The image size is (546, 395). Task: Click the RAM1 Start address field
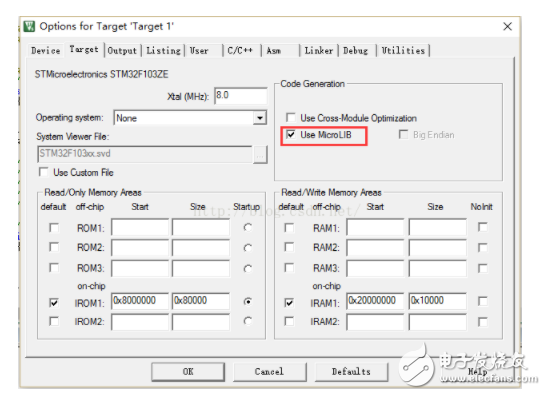pyautogui.click(x=375, y=227)
